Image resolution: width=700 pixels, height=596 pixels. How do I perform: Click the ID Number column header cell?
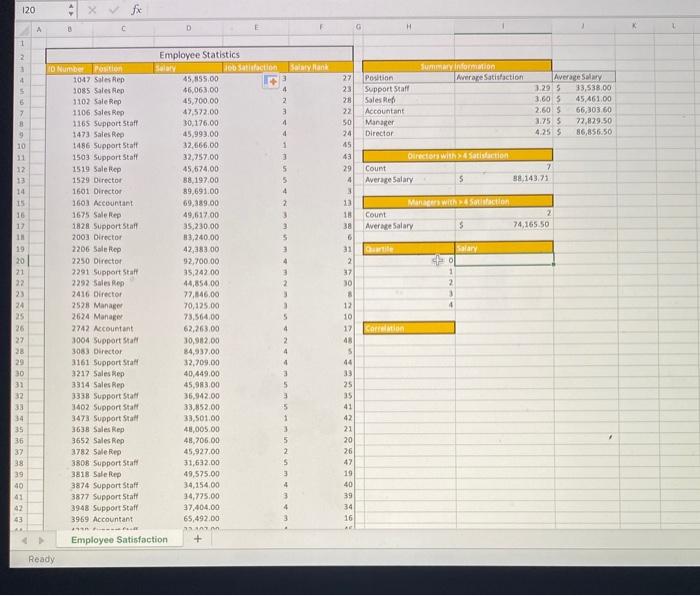(69, 69)
